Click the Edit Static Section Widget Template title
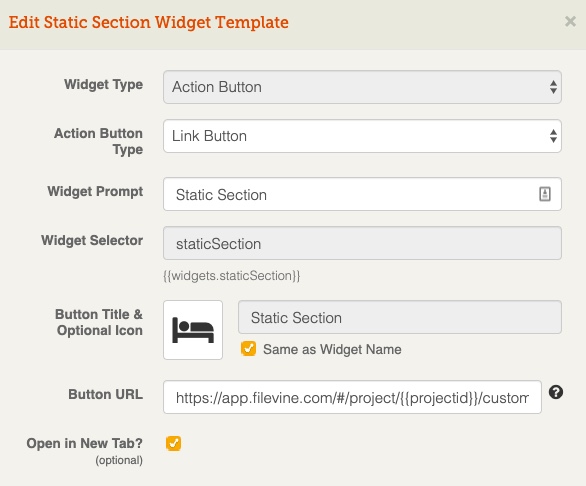 [149, 22]
